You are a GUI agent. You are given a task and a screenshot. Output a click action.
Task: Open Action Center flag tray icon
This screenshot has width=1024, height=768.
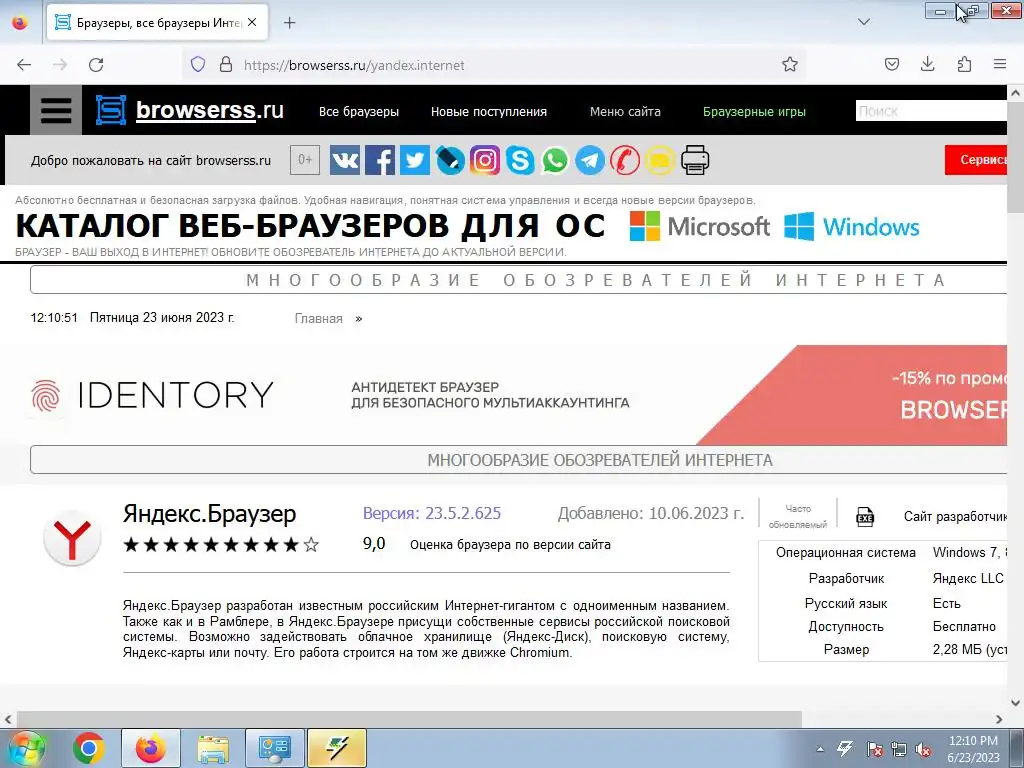874,749
